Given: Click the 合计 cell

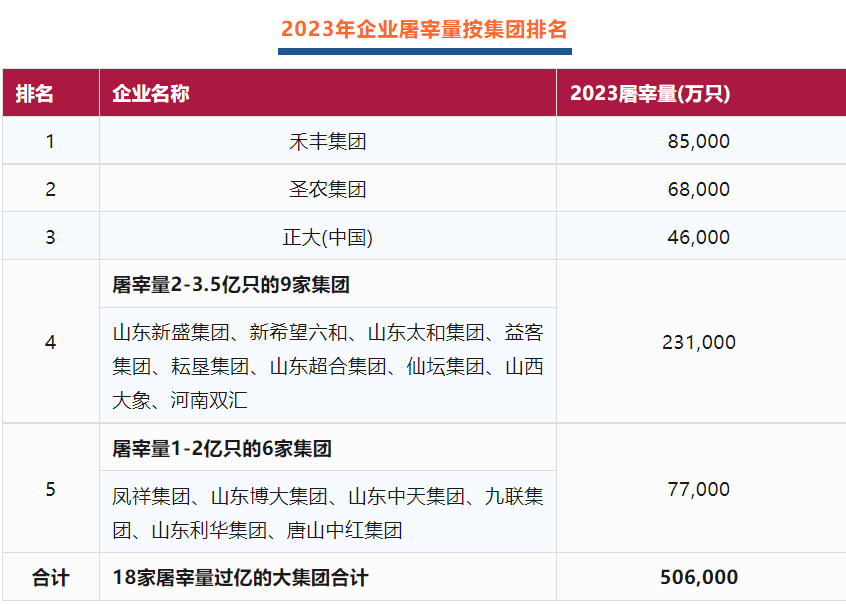Looking at the screenshot, I should 51,577.
